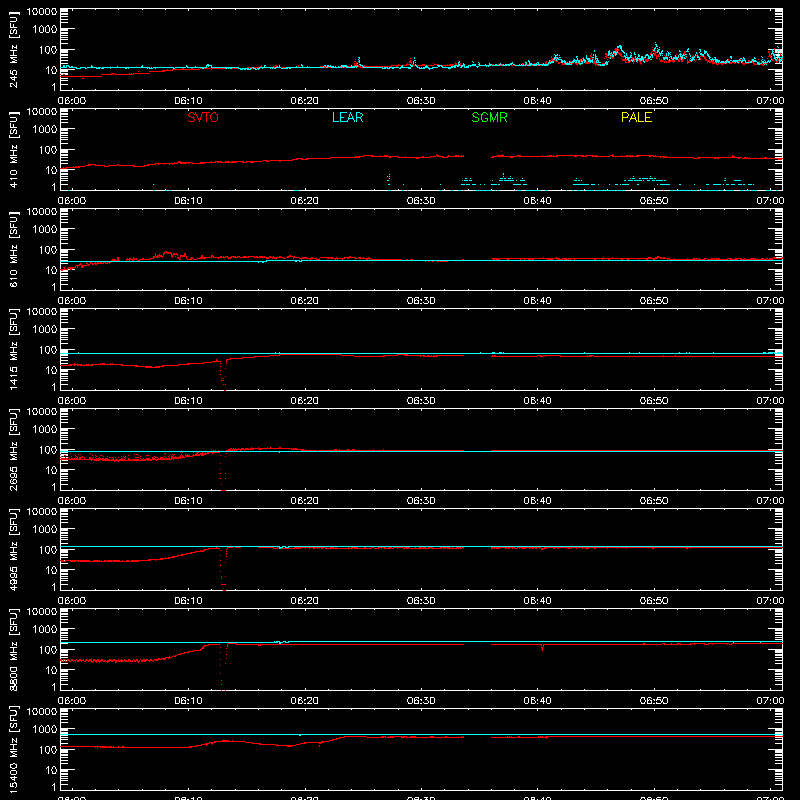The width and height of the screenshot is (800, 800).
Task: Select the 245 MHz [SFU] axis title
Action: [13, 50]
